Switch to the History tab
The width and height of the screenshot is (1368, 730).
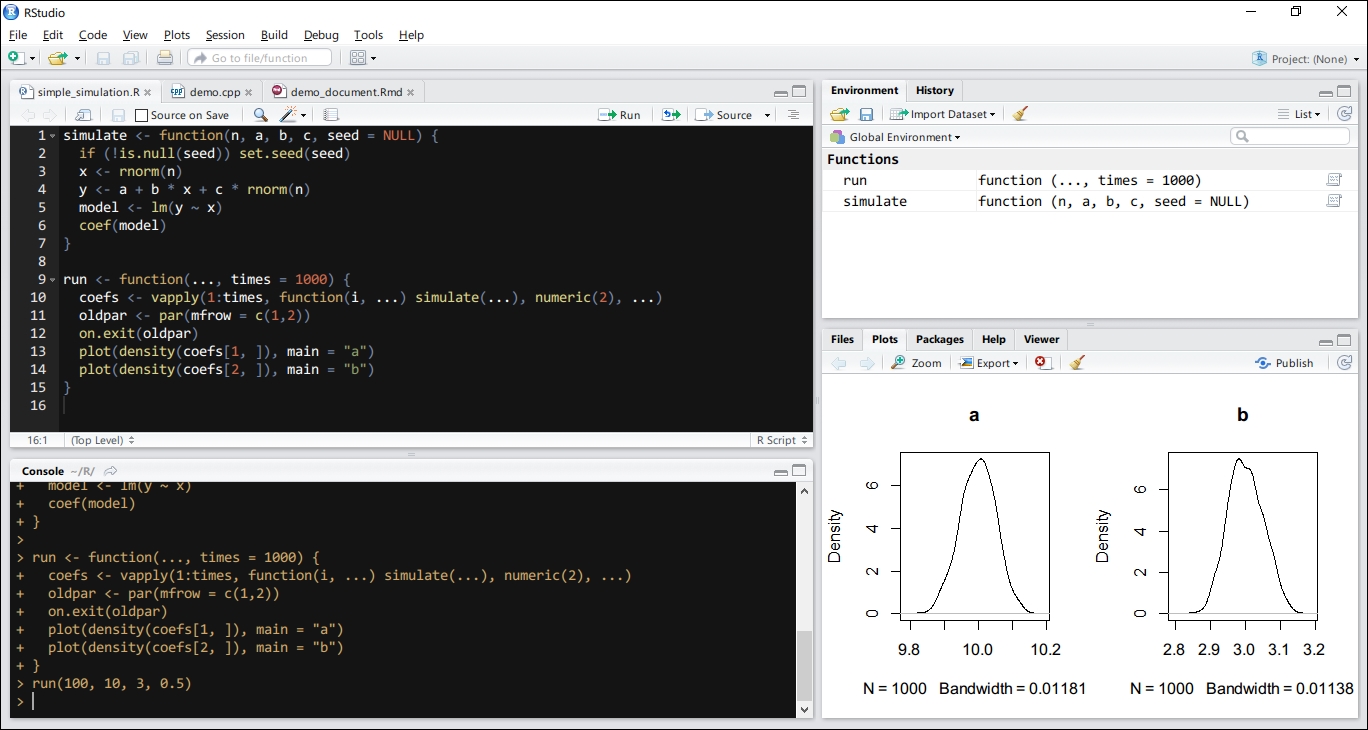click(935, 90)
